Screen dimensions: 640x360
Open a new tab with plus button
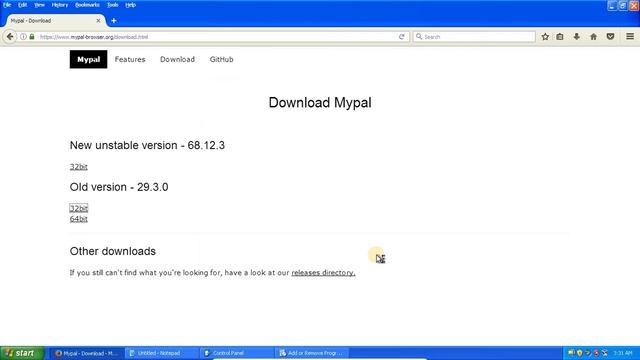pos(114,20)
